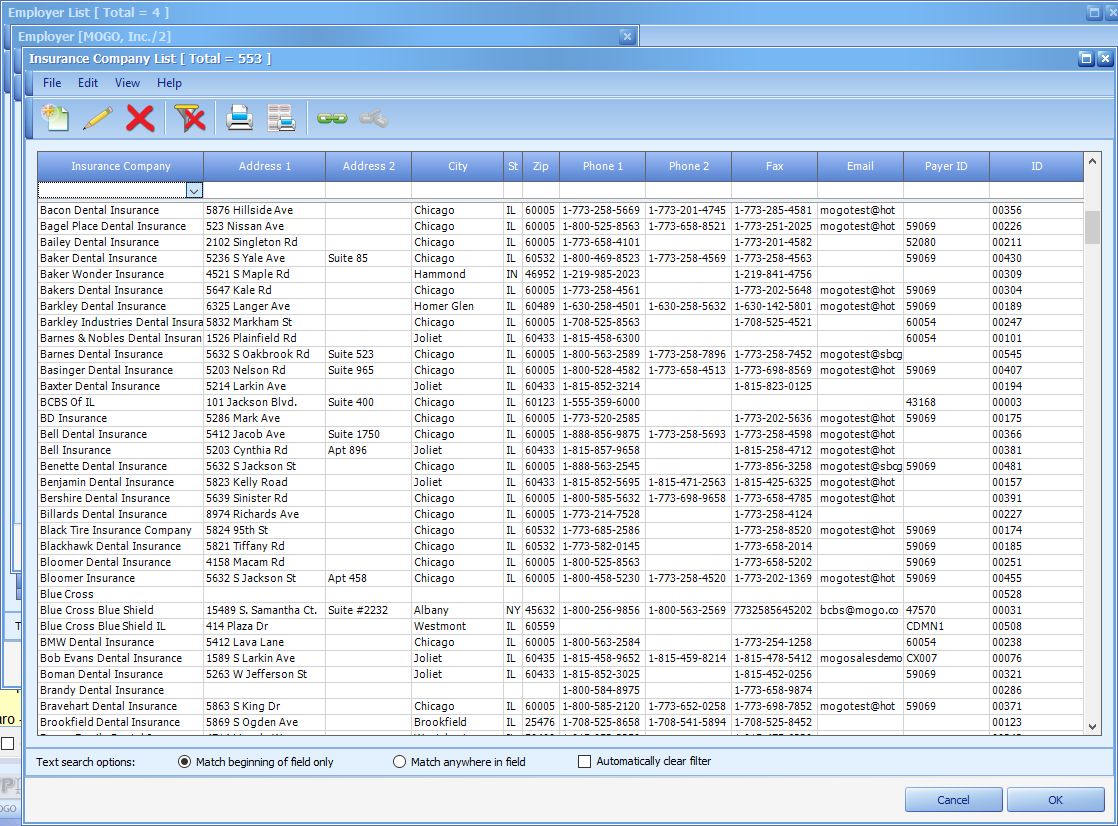
Task: Click the gray broken chain unlink icon
Action: pyautogui.click(x=374, y=118)
